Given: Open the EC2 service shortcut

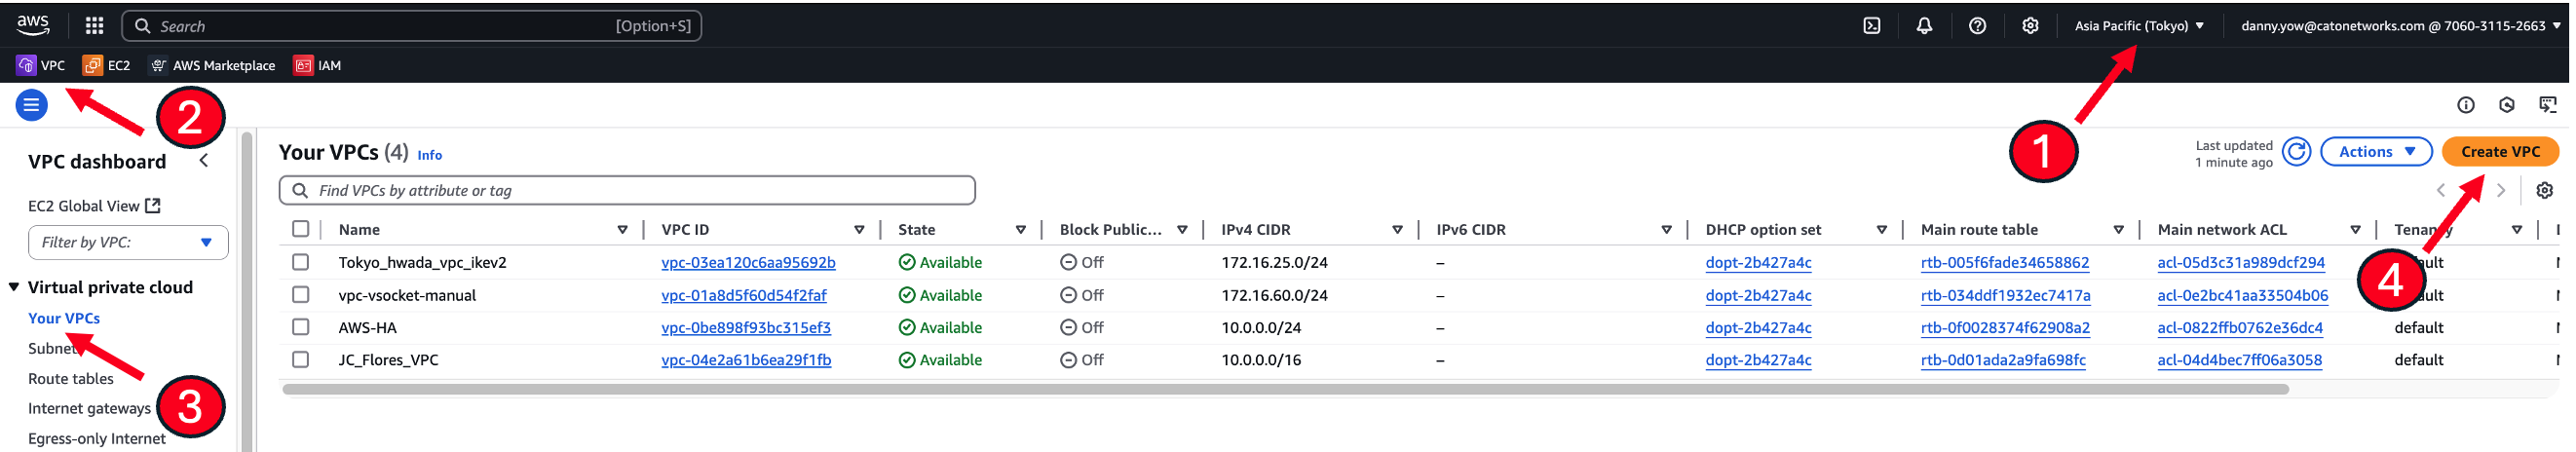Looking at the screenshot, I should click(107, 66).
